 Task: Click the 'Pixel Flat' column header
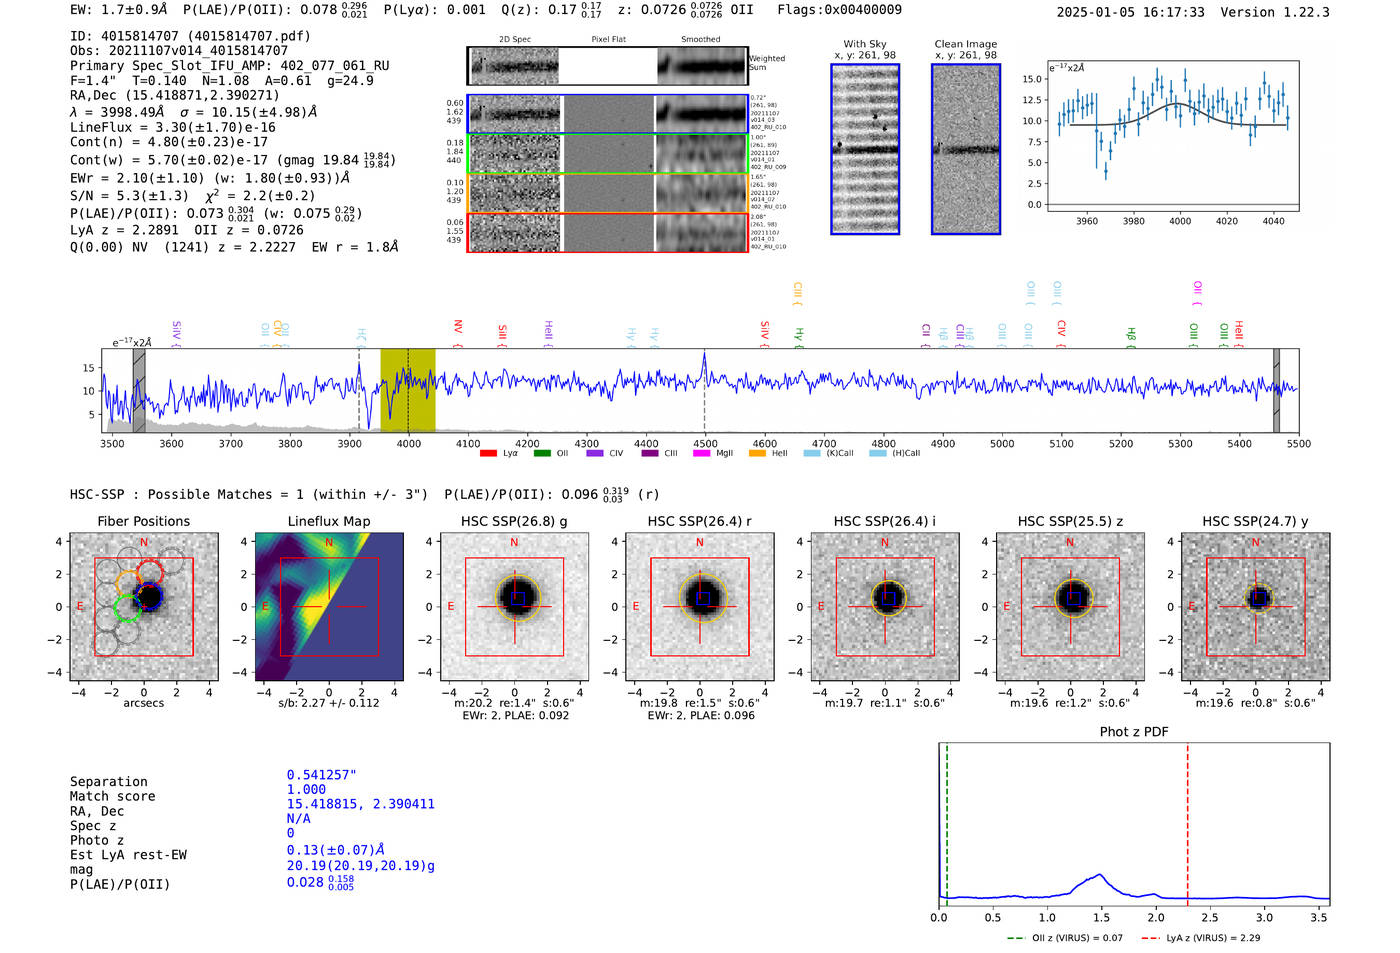click(608, 39)
